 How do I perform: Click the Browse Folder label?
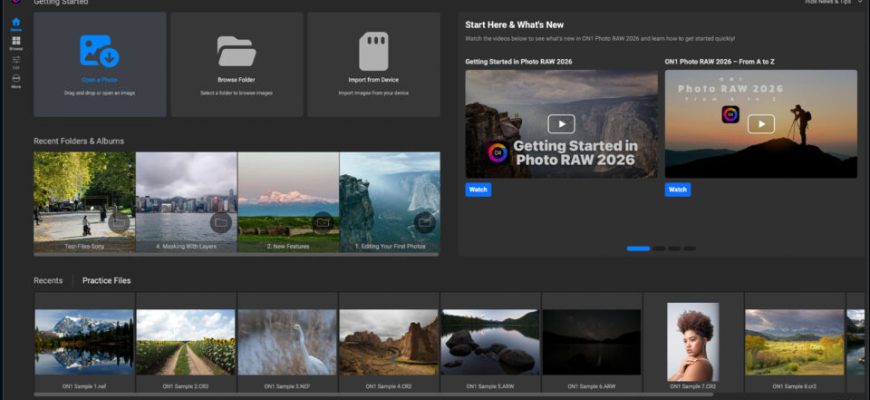pos(236,80)
